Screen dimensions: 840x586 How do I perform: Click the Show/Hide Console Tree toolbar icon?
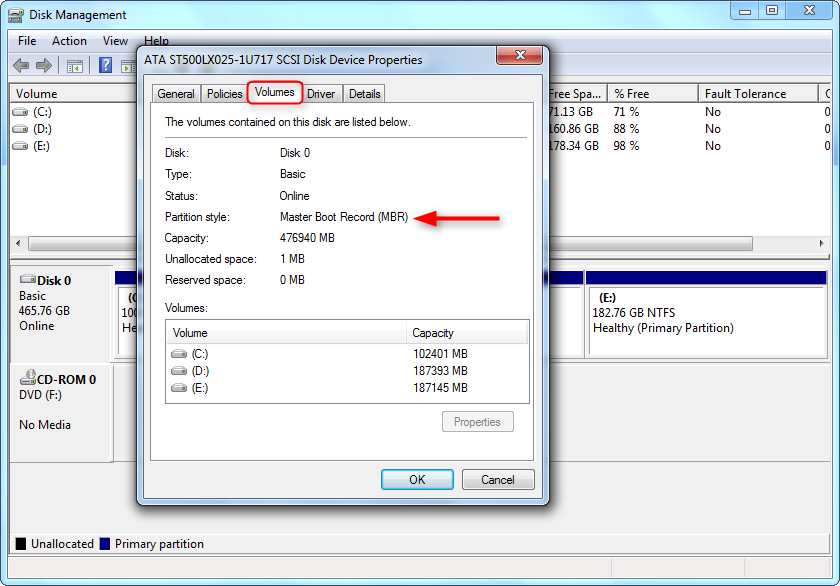(75, 65)
